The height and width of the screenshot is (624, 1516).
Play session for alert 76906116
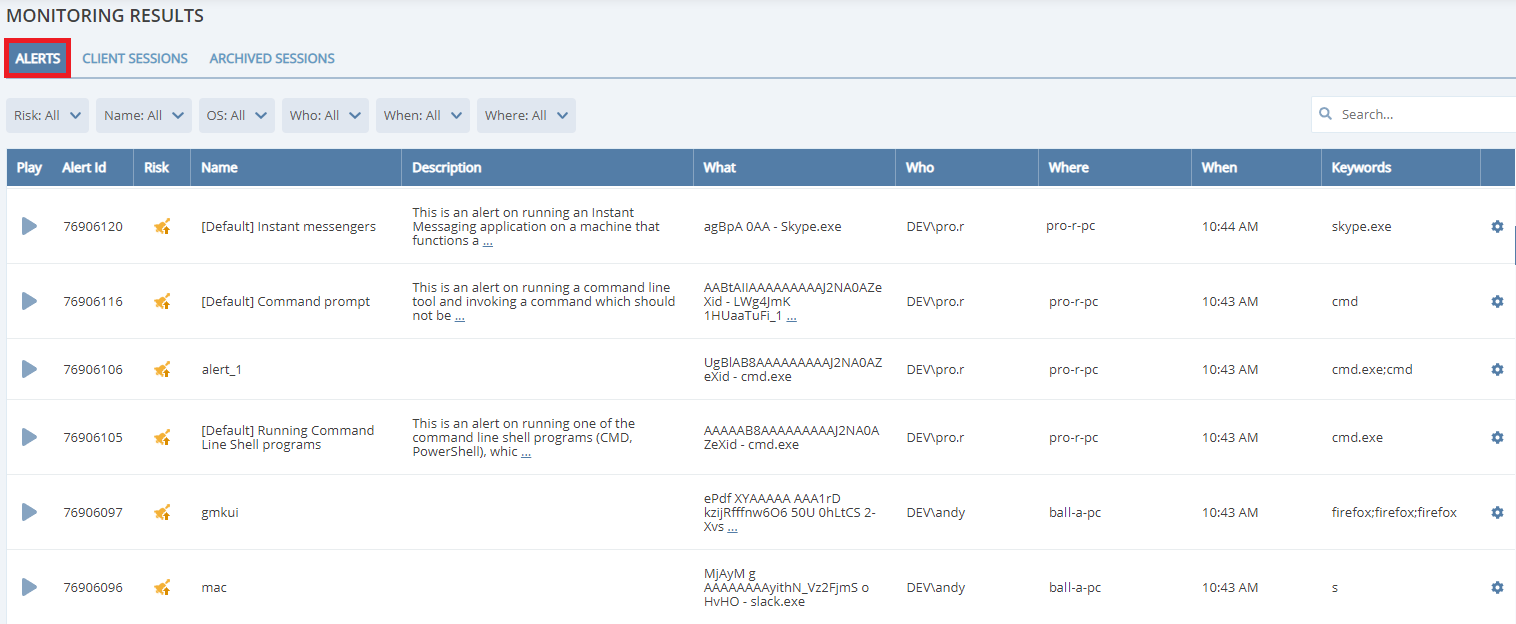click(29, 301)
